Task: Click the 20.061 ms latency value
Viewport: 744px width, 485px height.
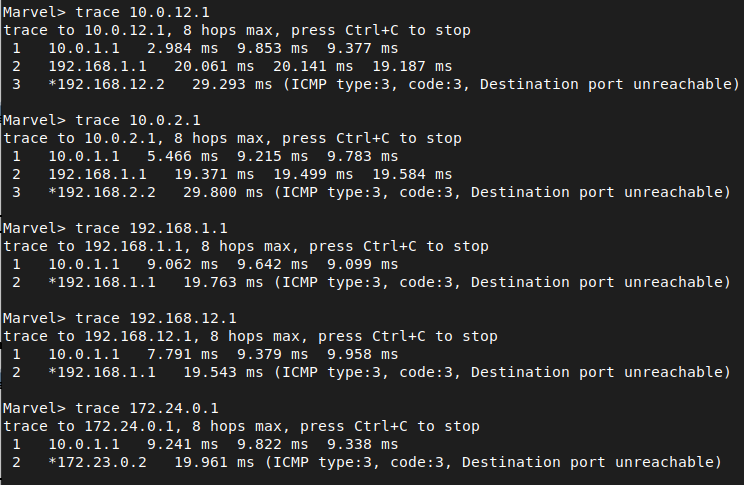Action: pyautogui.click(x=214, y=66)
